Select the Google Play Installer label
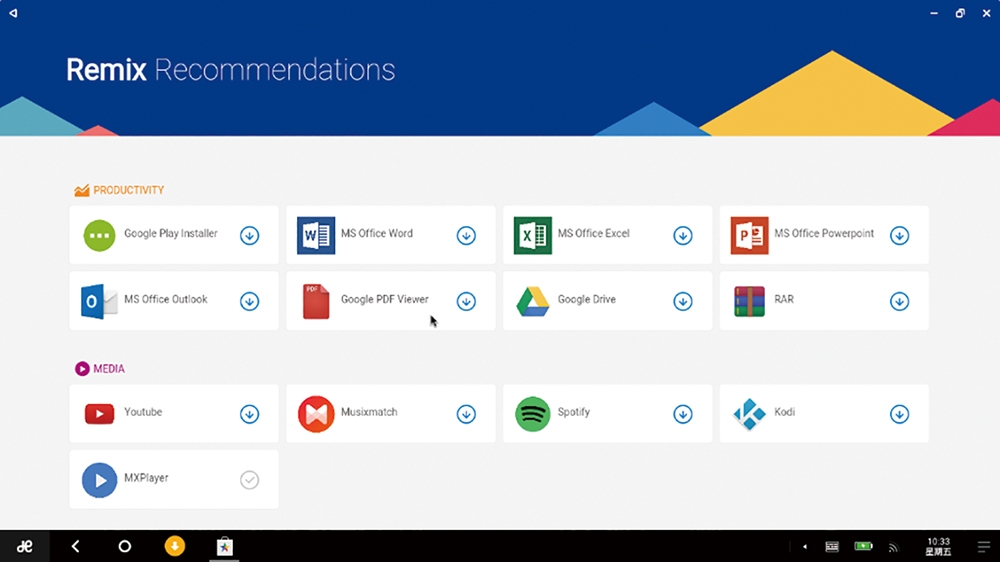The image size is (1000, 562). tap(171, 233)
